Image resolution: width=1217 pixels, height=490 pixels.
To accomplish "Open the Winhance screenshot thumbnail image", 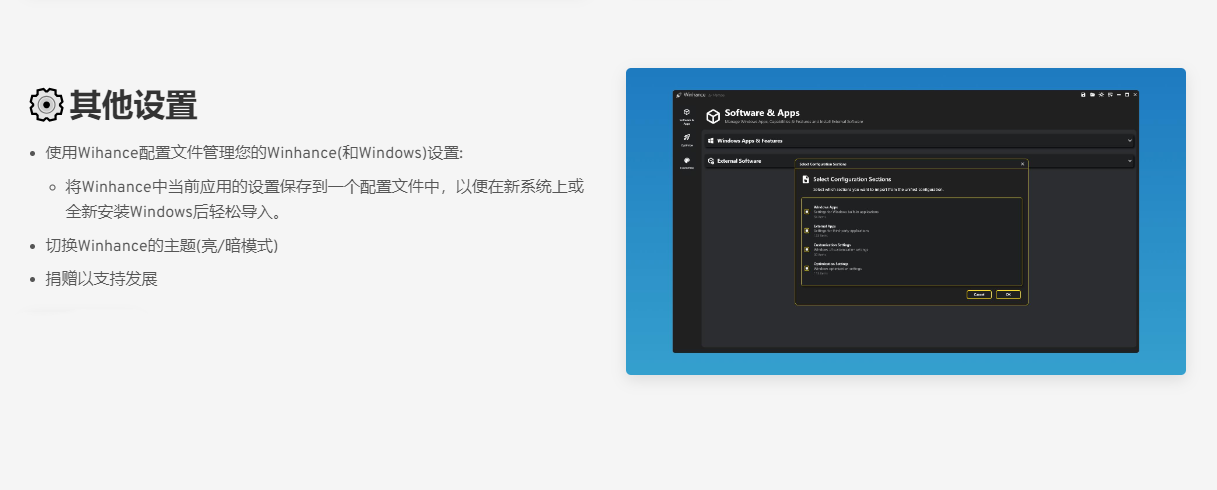I will pos(906,221).
